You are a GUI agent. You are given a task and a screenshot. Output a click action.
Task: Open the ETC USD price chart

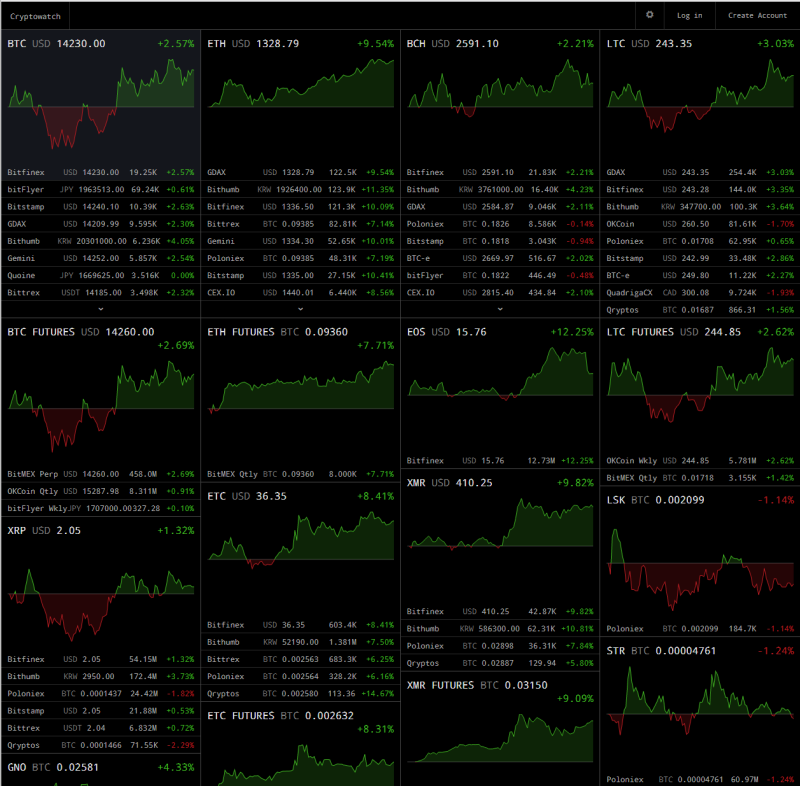click(301, 540)
